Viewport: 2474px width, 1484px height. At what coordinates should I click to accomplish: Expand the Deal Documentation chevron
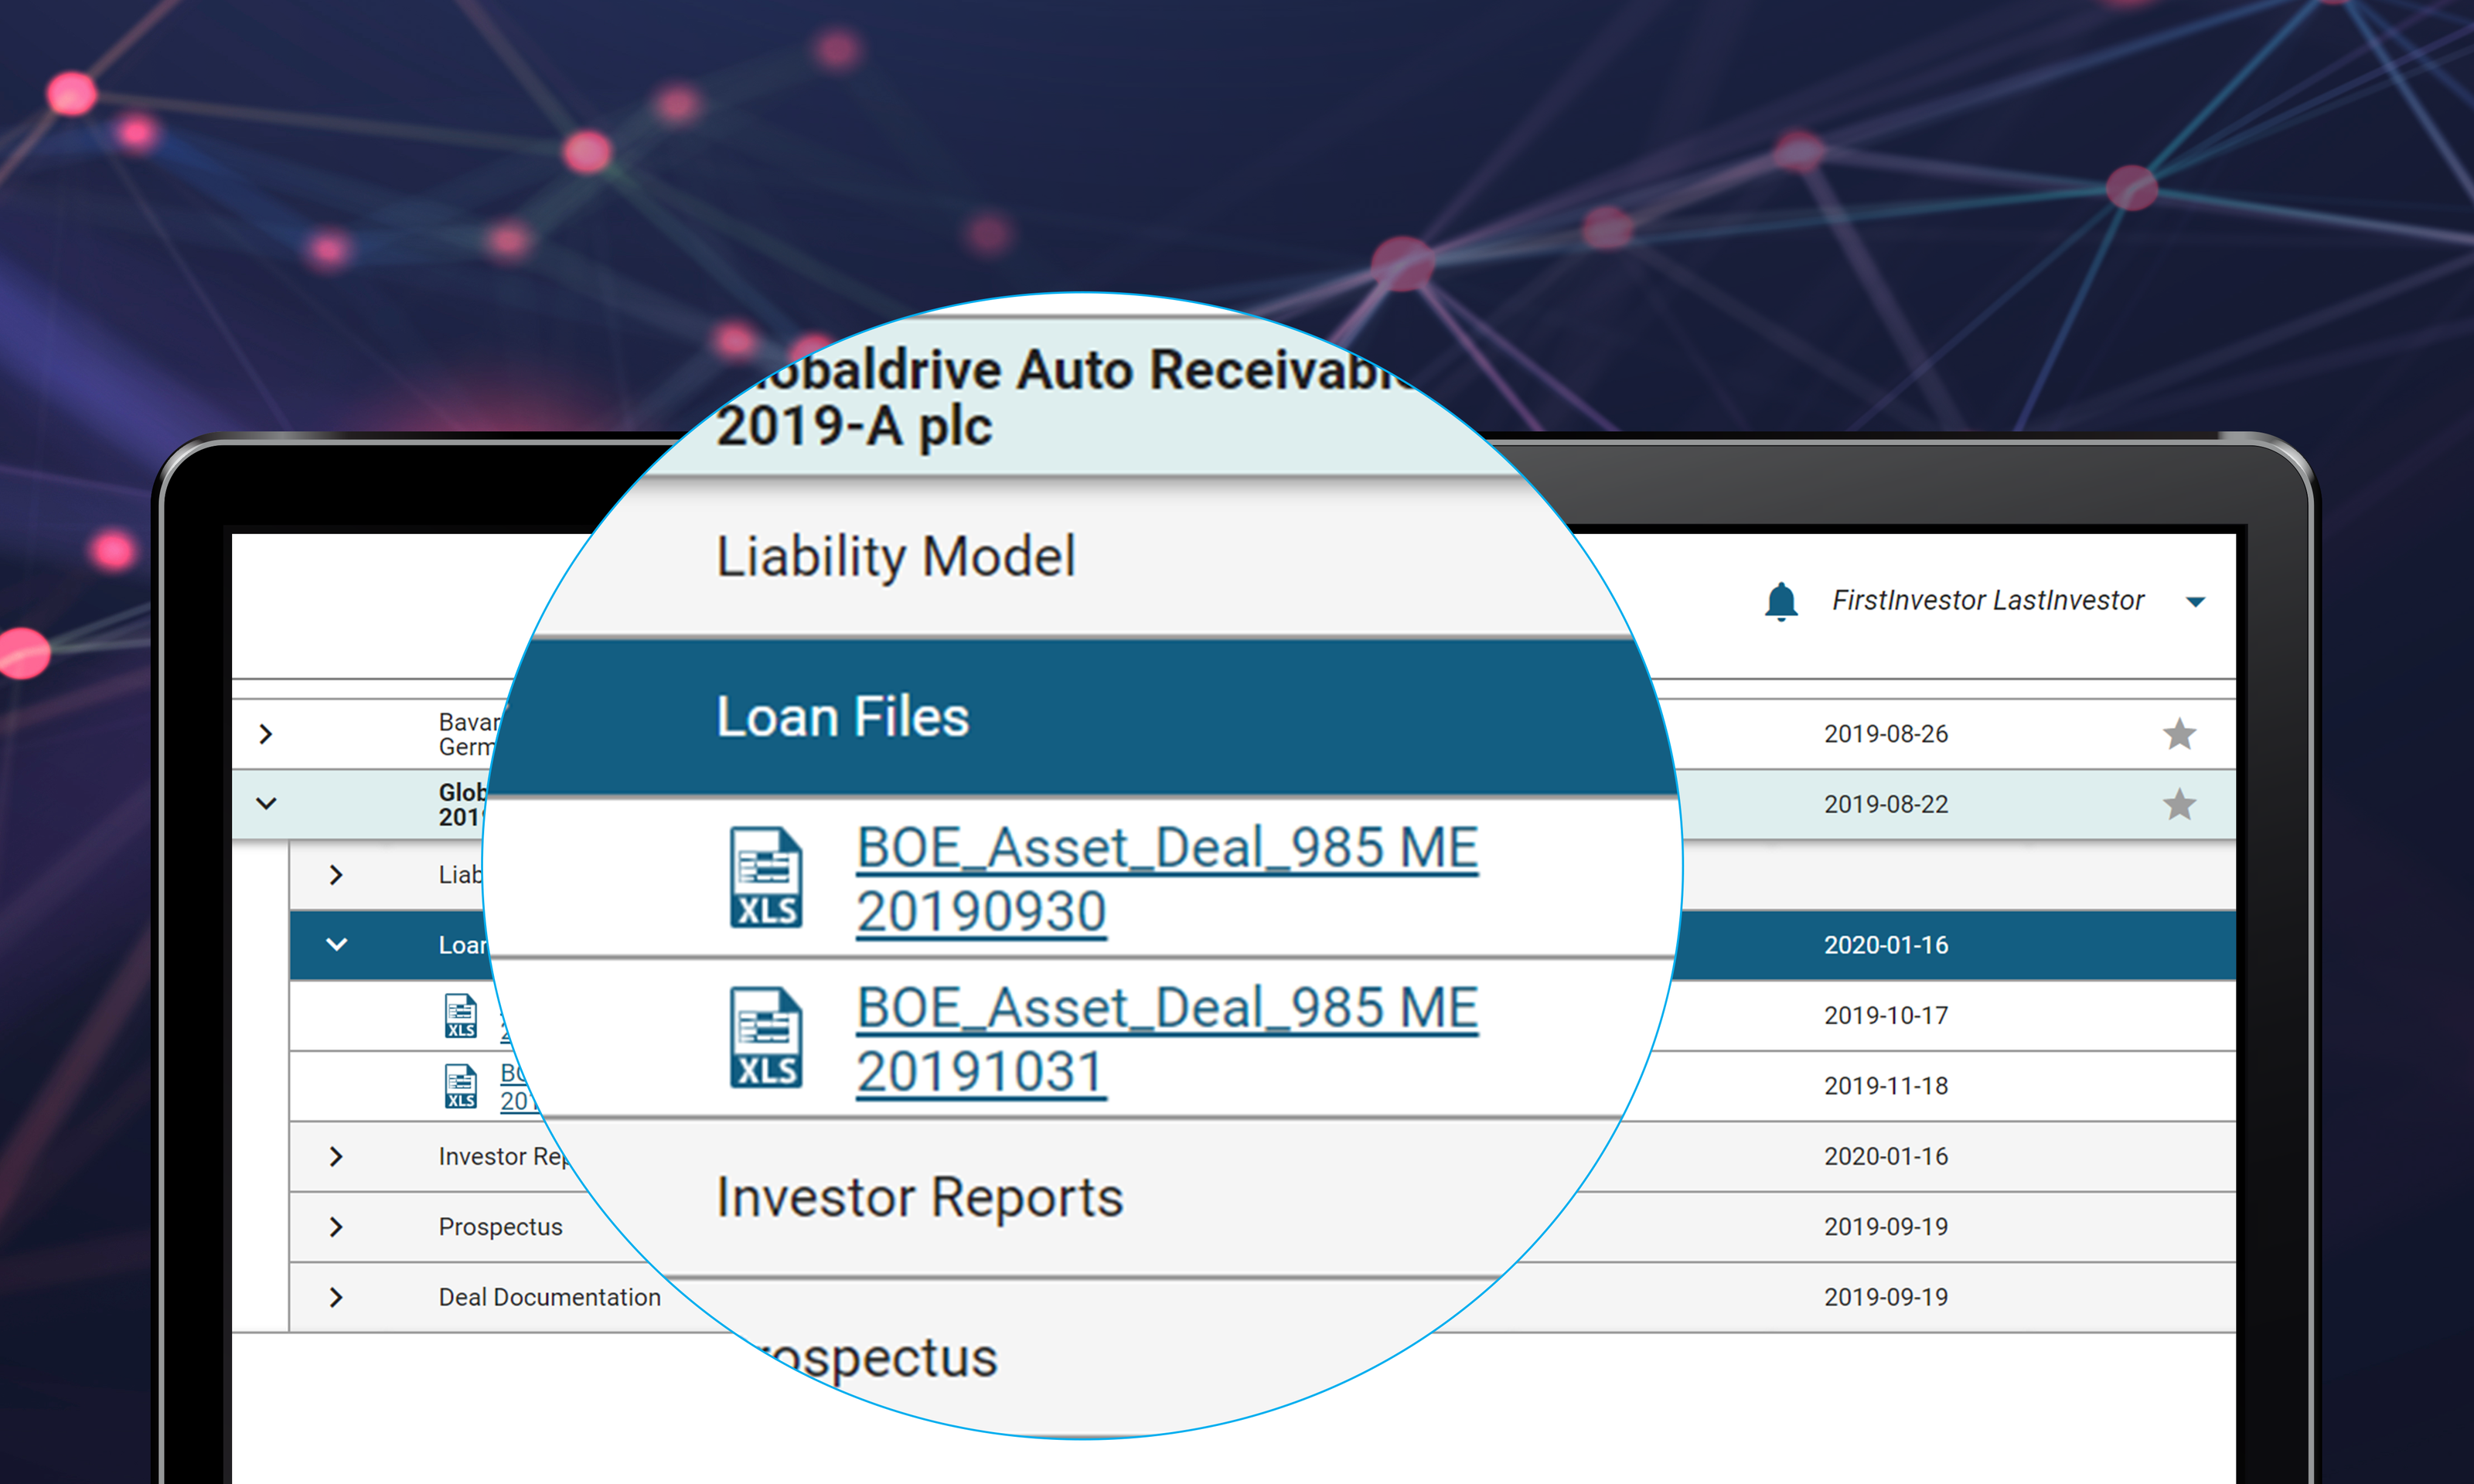tap(336, 1297)
